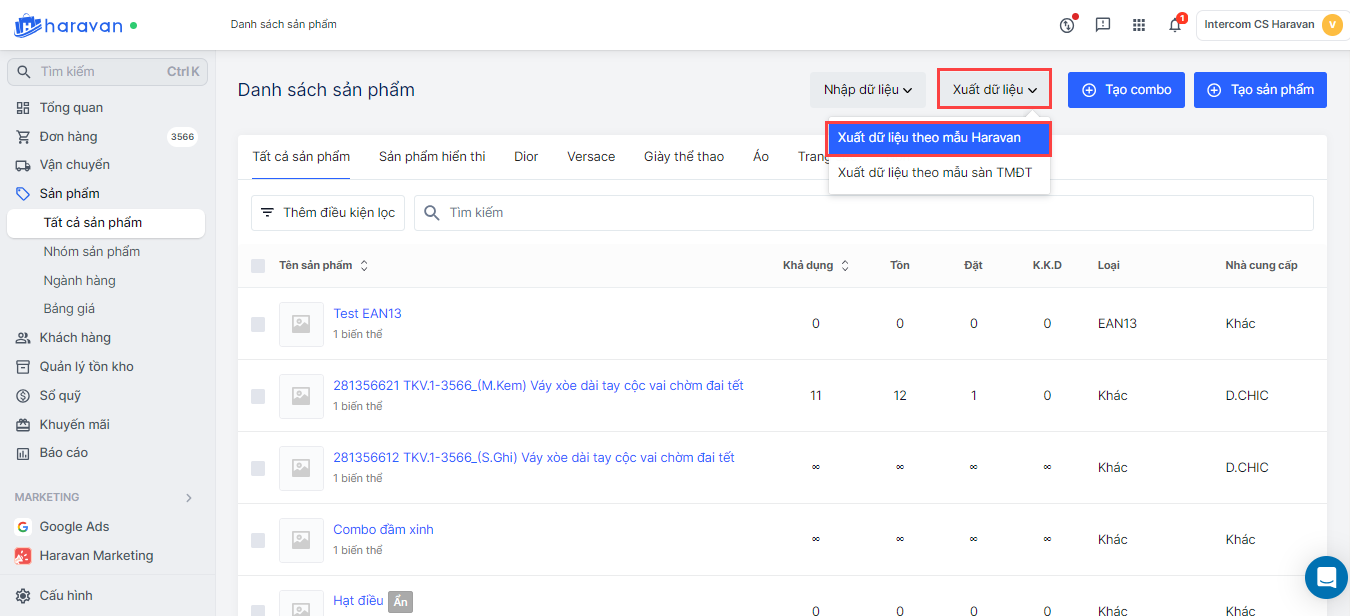Click the user avatar V
The width and height of the screenshot is (1350, 616).
(1332, 25)
